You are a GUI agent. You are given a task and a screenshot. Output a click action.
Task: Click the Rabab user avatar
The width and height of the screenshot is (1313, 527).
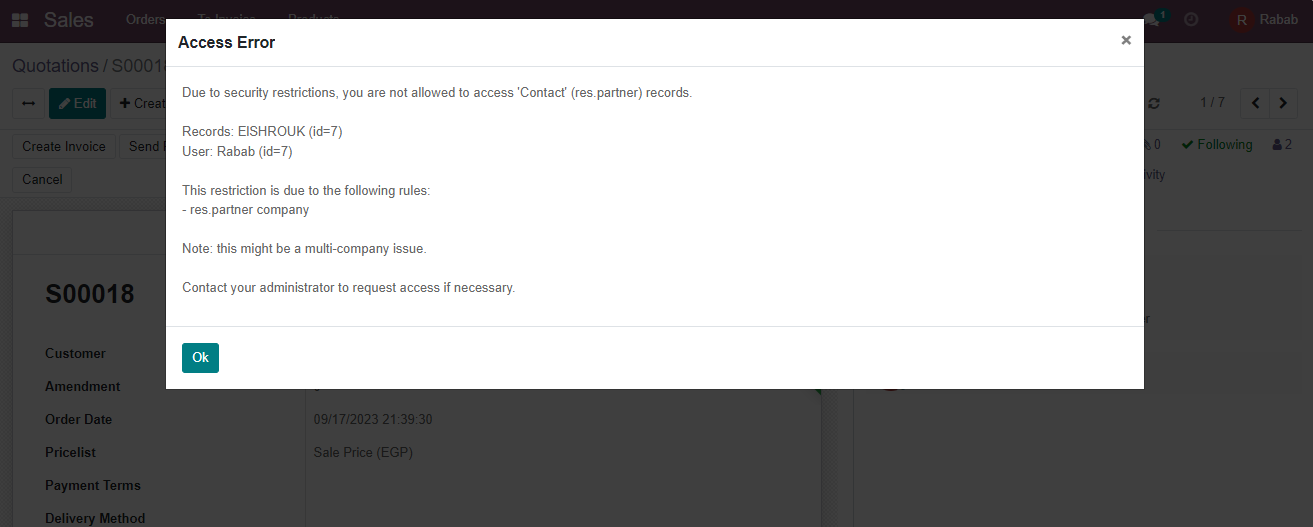point(1242,20)
